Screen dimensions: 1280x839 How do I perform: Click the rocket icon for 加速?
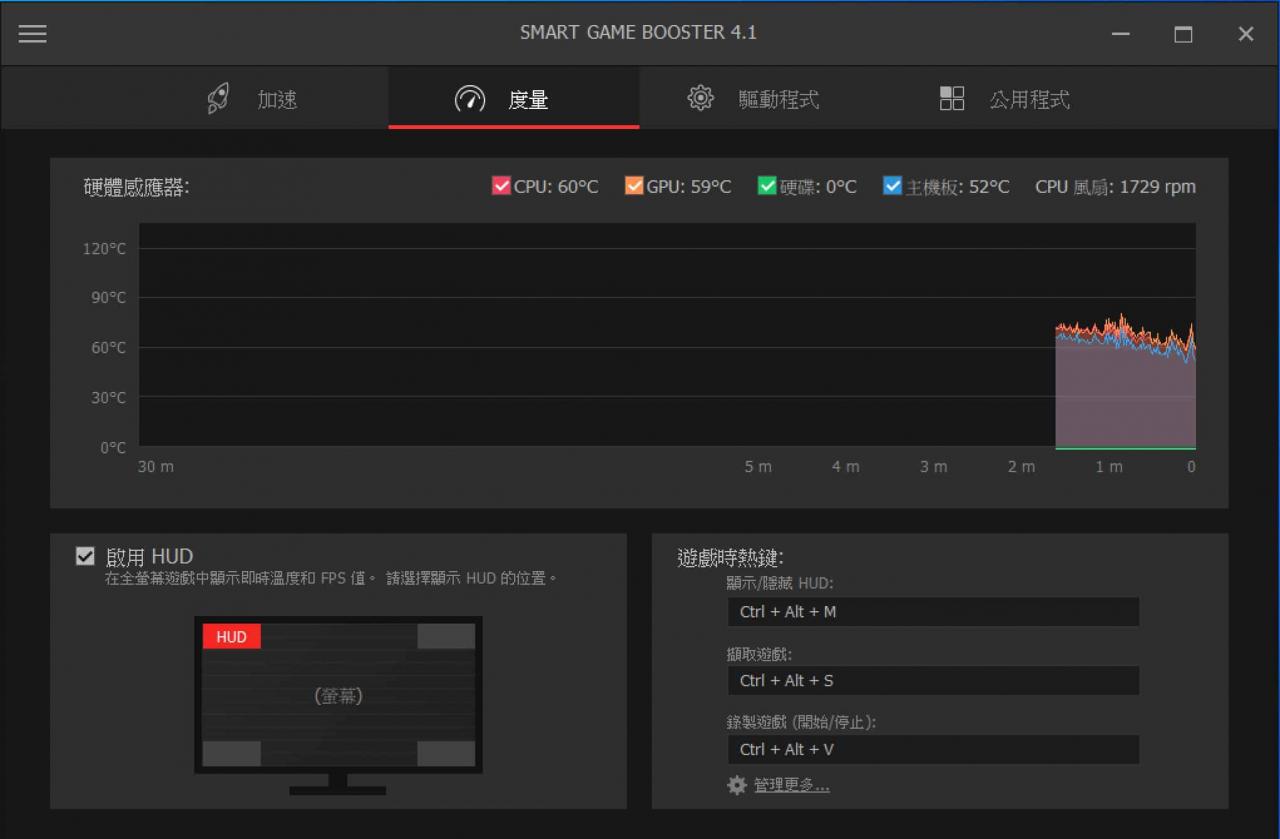click(218, 99)
